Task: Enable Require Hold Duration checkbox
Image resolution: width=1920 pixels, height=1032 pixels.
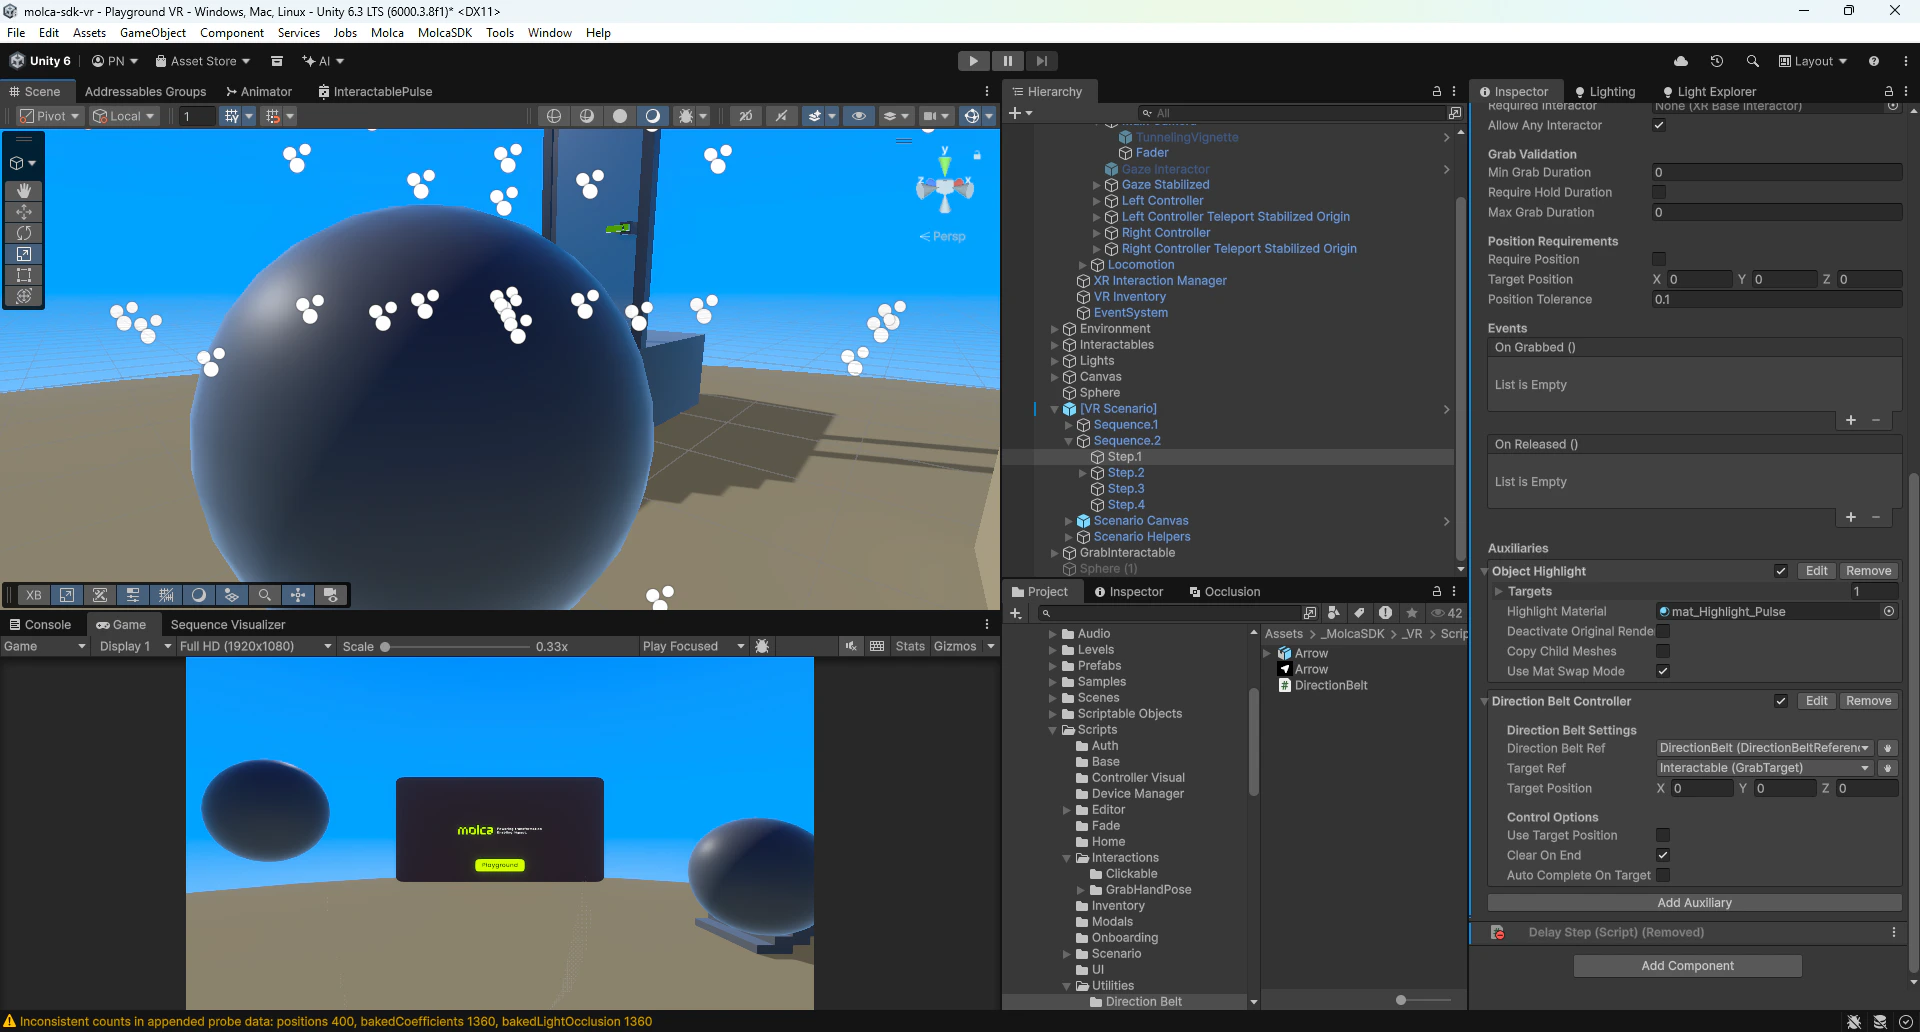Action: click(1659, 192)
